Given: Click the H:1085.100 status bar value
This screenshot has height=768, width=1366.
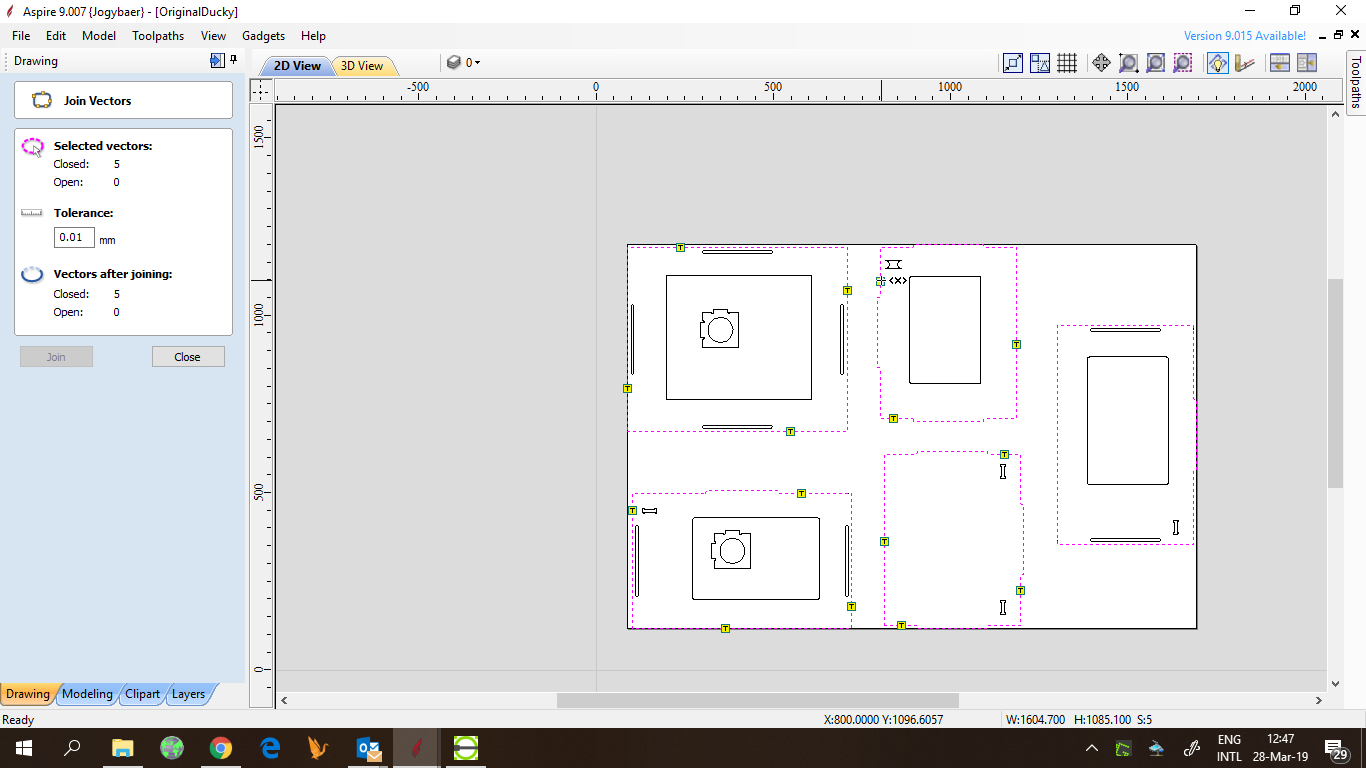Looking at the screenshot, I should pyautogui.click(x=1103, y=720).
